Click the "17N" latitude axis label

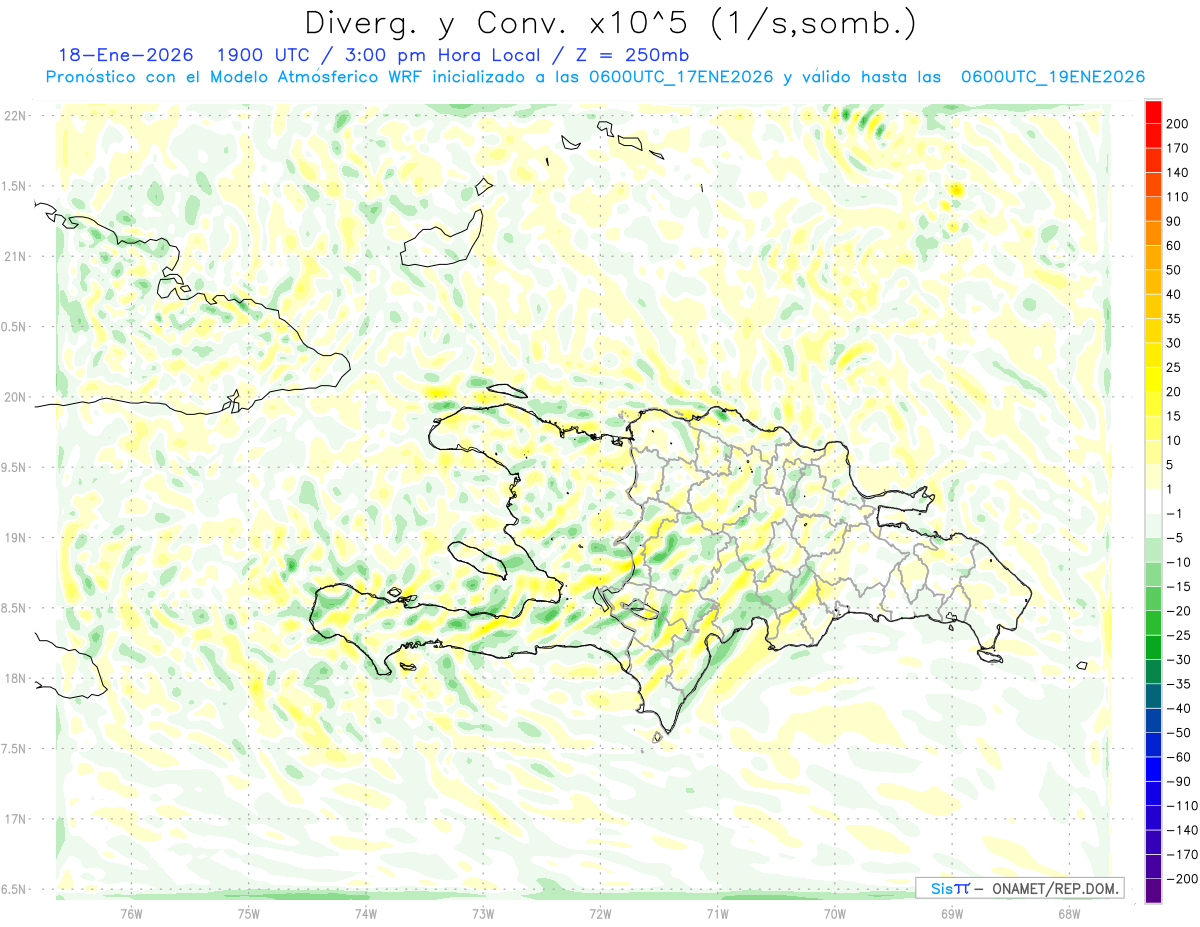click(x=14, y=820)
